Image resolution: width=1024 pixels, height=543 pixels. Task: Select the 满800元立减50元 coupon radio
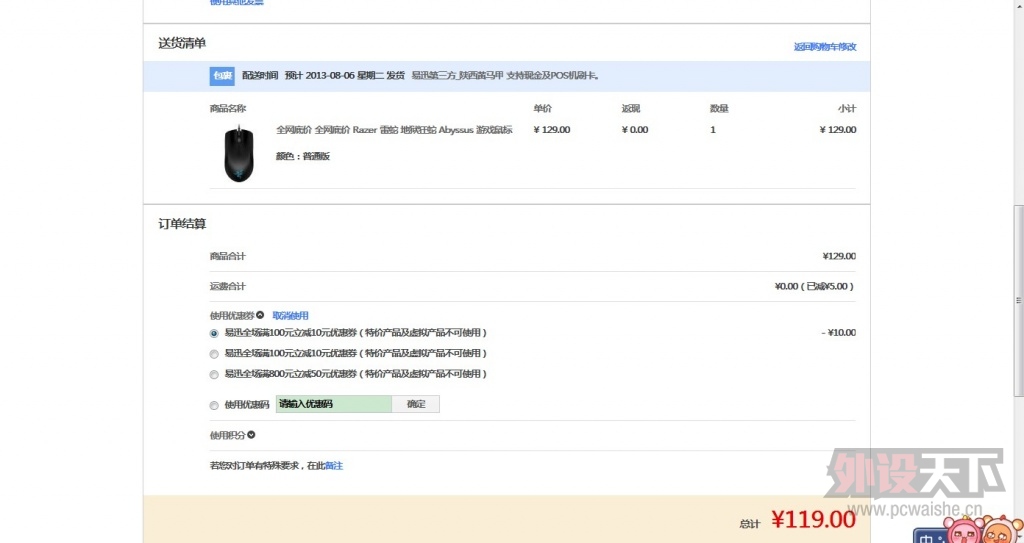coord(214,375)
